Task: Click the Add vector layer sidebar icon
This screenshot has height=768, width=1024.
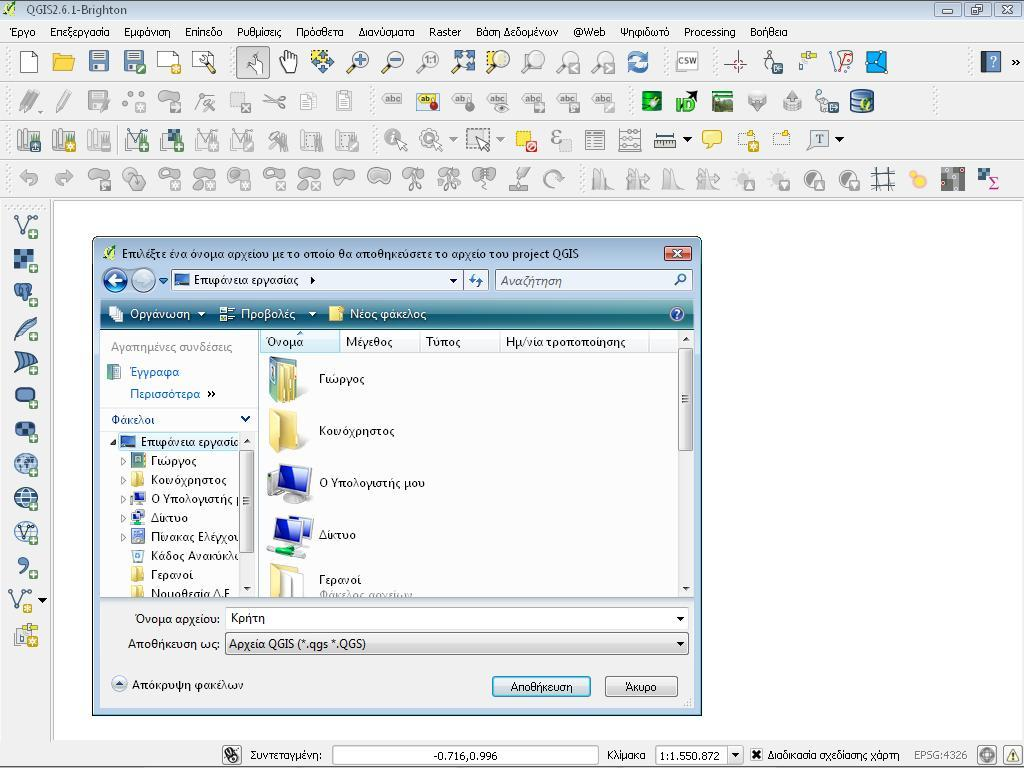Action: pos(26,226)
